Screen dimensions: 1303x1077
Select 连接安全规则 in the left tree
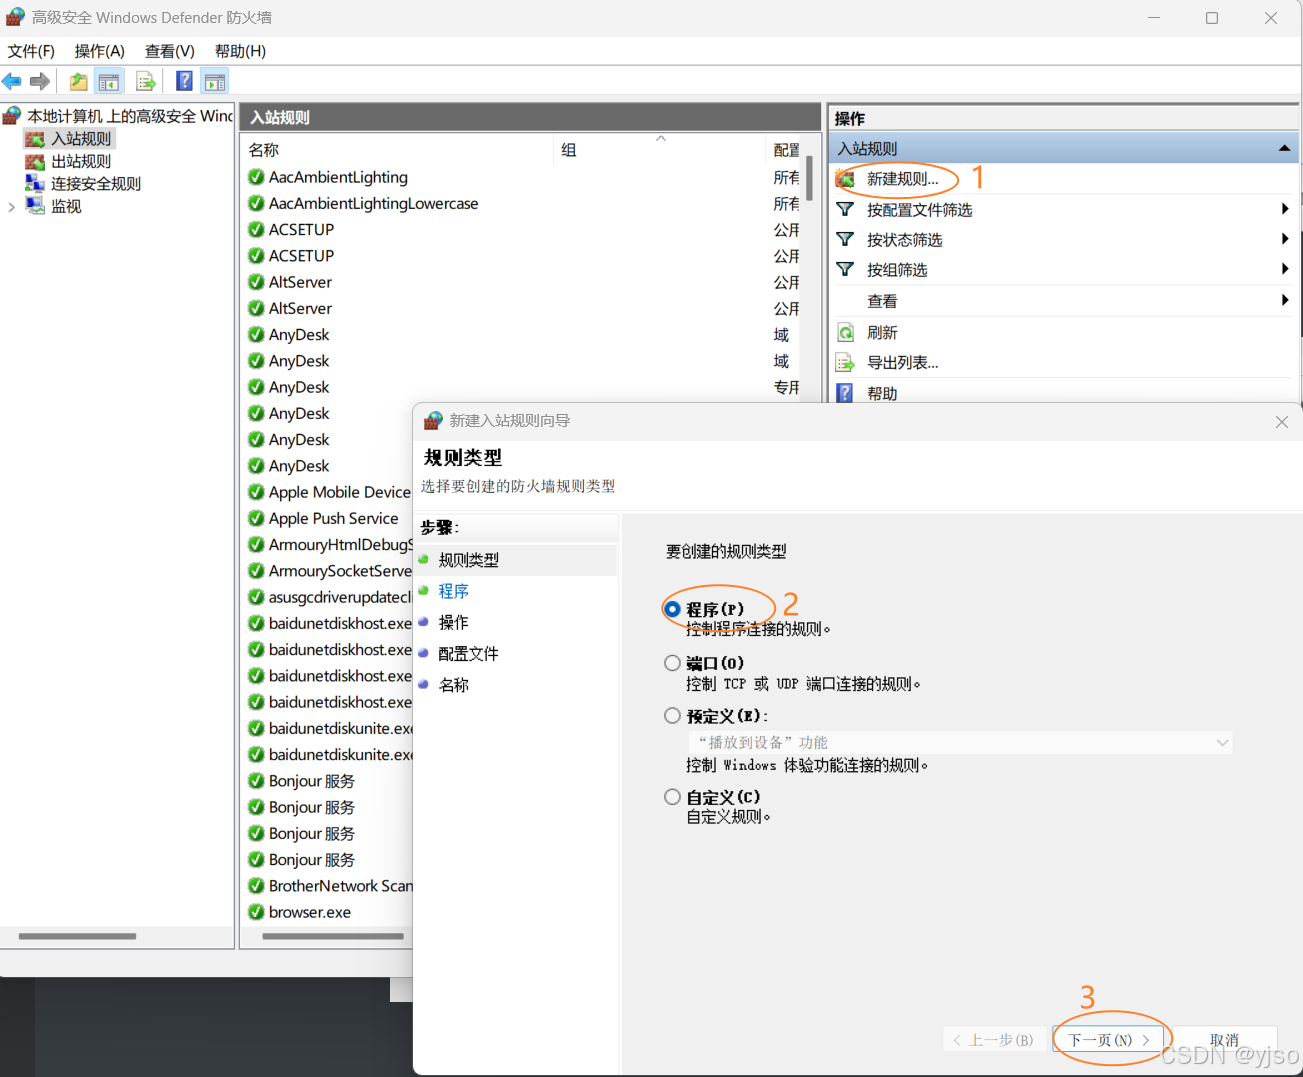click(x=96, y=184)
